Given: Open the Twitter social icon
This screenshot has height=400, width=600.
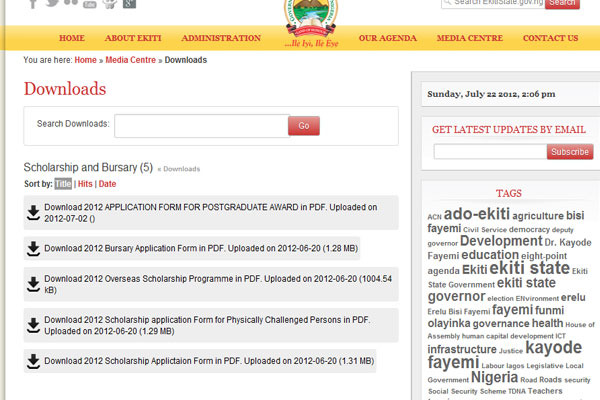Looking at the screenshot, I should [x=52, y=3].
